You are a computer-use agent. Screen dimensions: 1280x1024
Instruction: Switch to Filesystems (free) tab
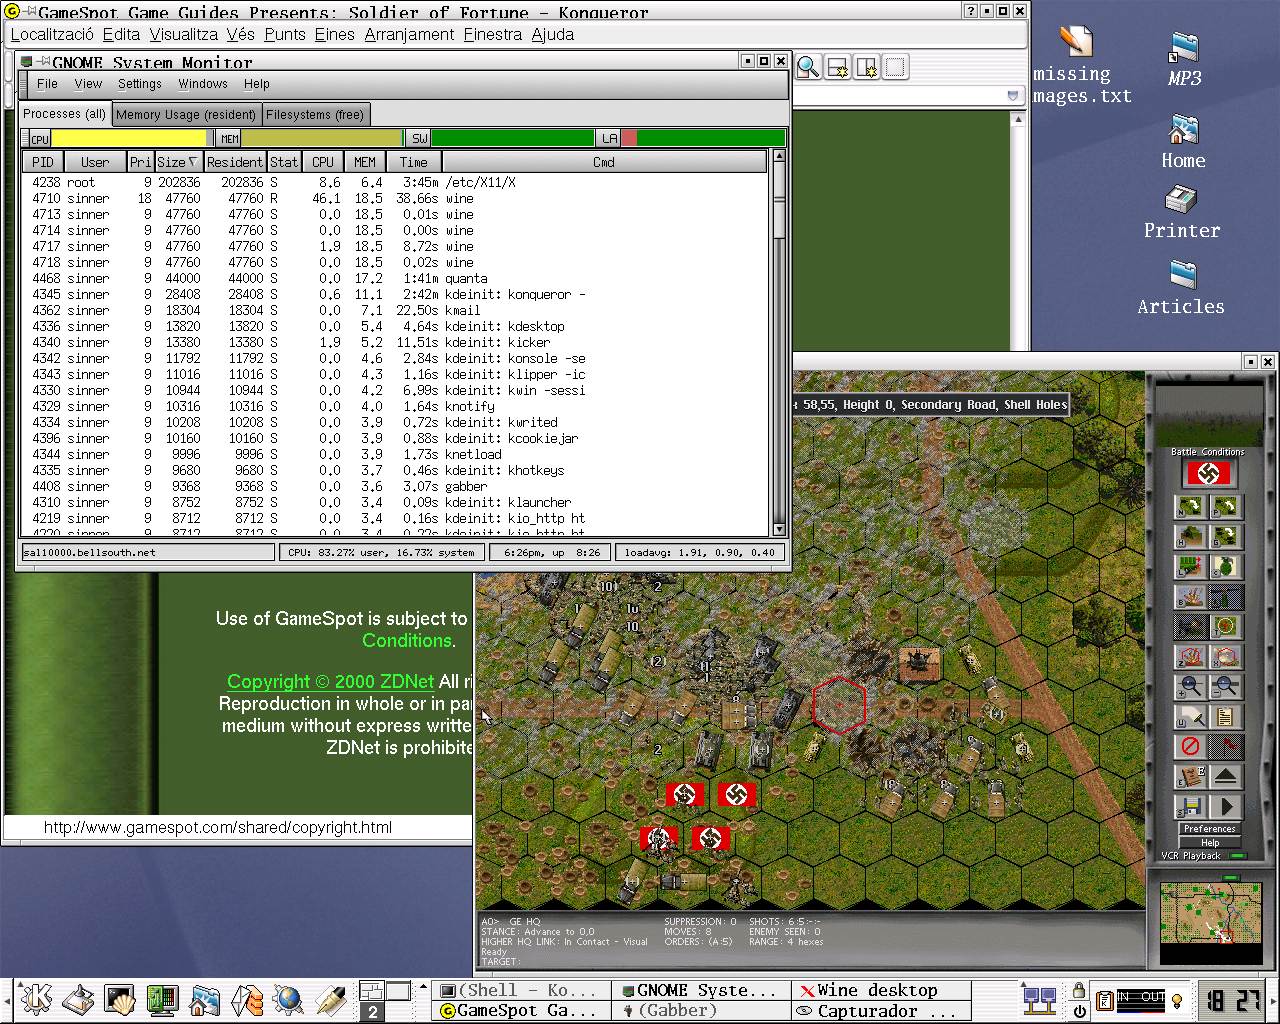click(315, 115)
